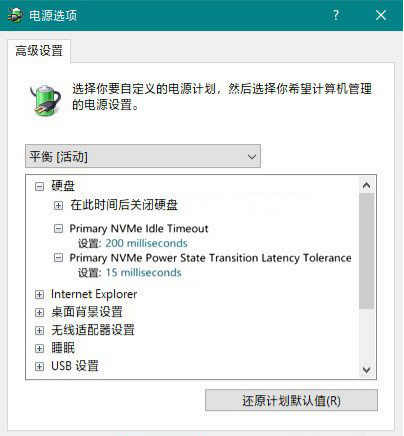This screenshot has width=404, height=436.
Task: Expand the USB 设置 node
Action: click(x=39, y=366)
